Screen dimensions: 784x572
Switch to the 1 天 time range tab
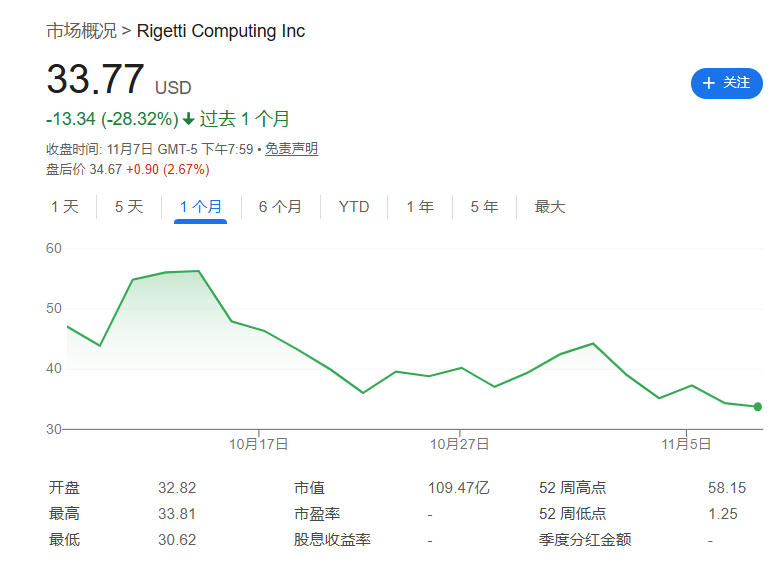point(64,207)
